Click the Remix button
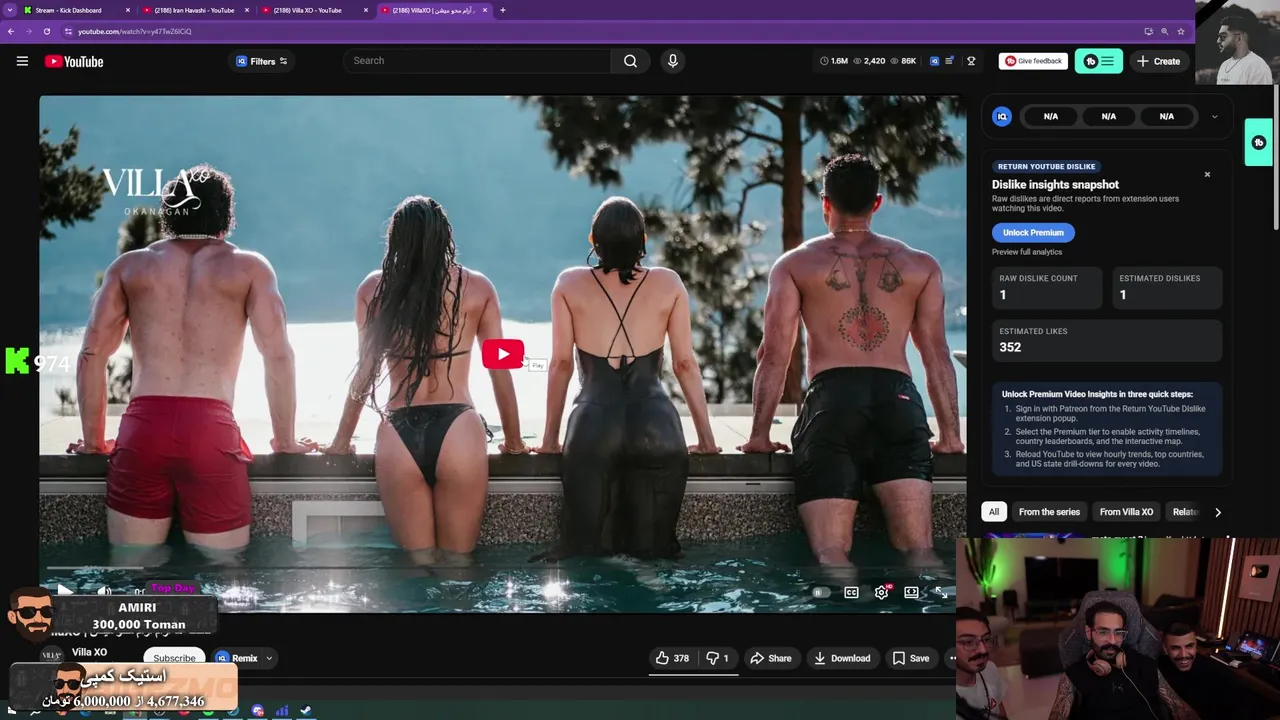The width and height of the screenshot is (1280, 720). (x=237, y=658)
